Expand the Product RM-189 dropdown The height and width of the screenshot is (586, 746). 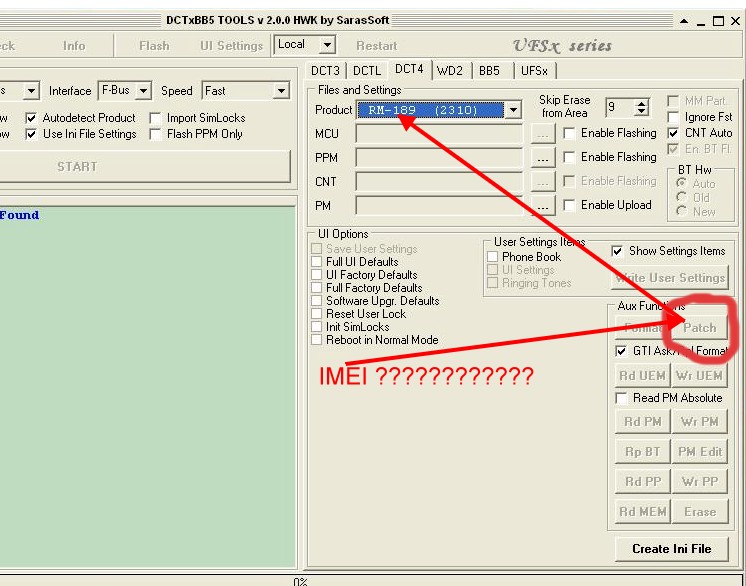(513, 110)
